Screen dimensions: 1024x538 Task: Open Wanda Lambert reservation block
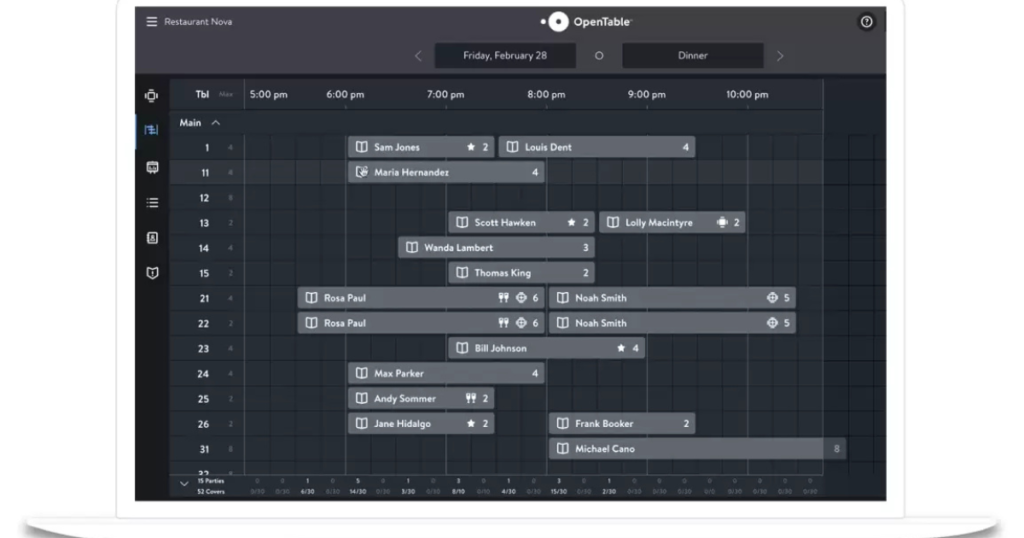pos(496,247)
